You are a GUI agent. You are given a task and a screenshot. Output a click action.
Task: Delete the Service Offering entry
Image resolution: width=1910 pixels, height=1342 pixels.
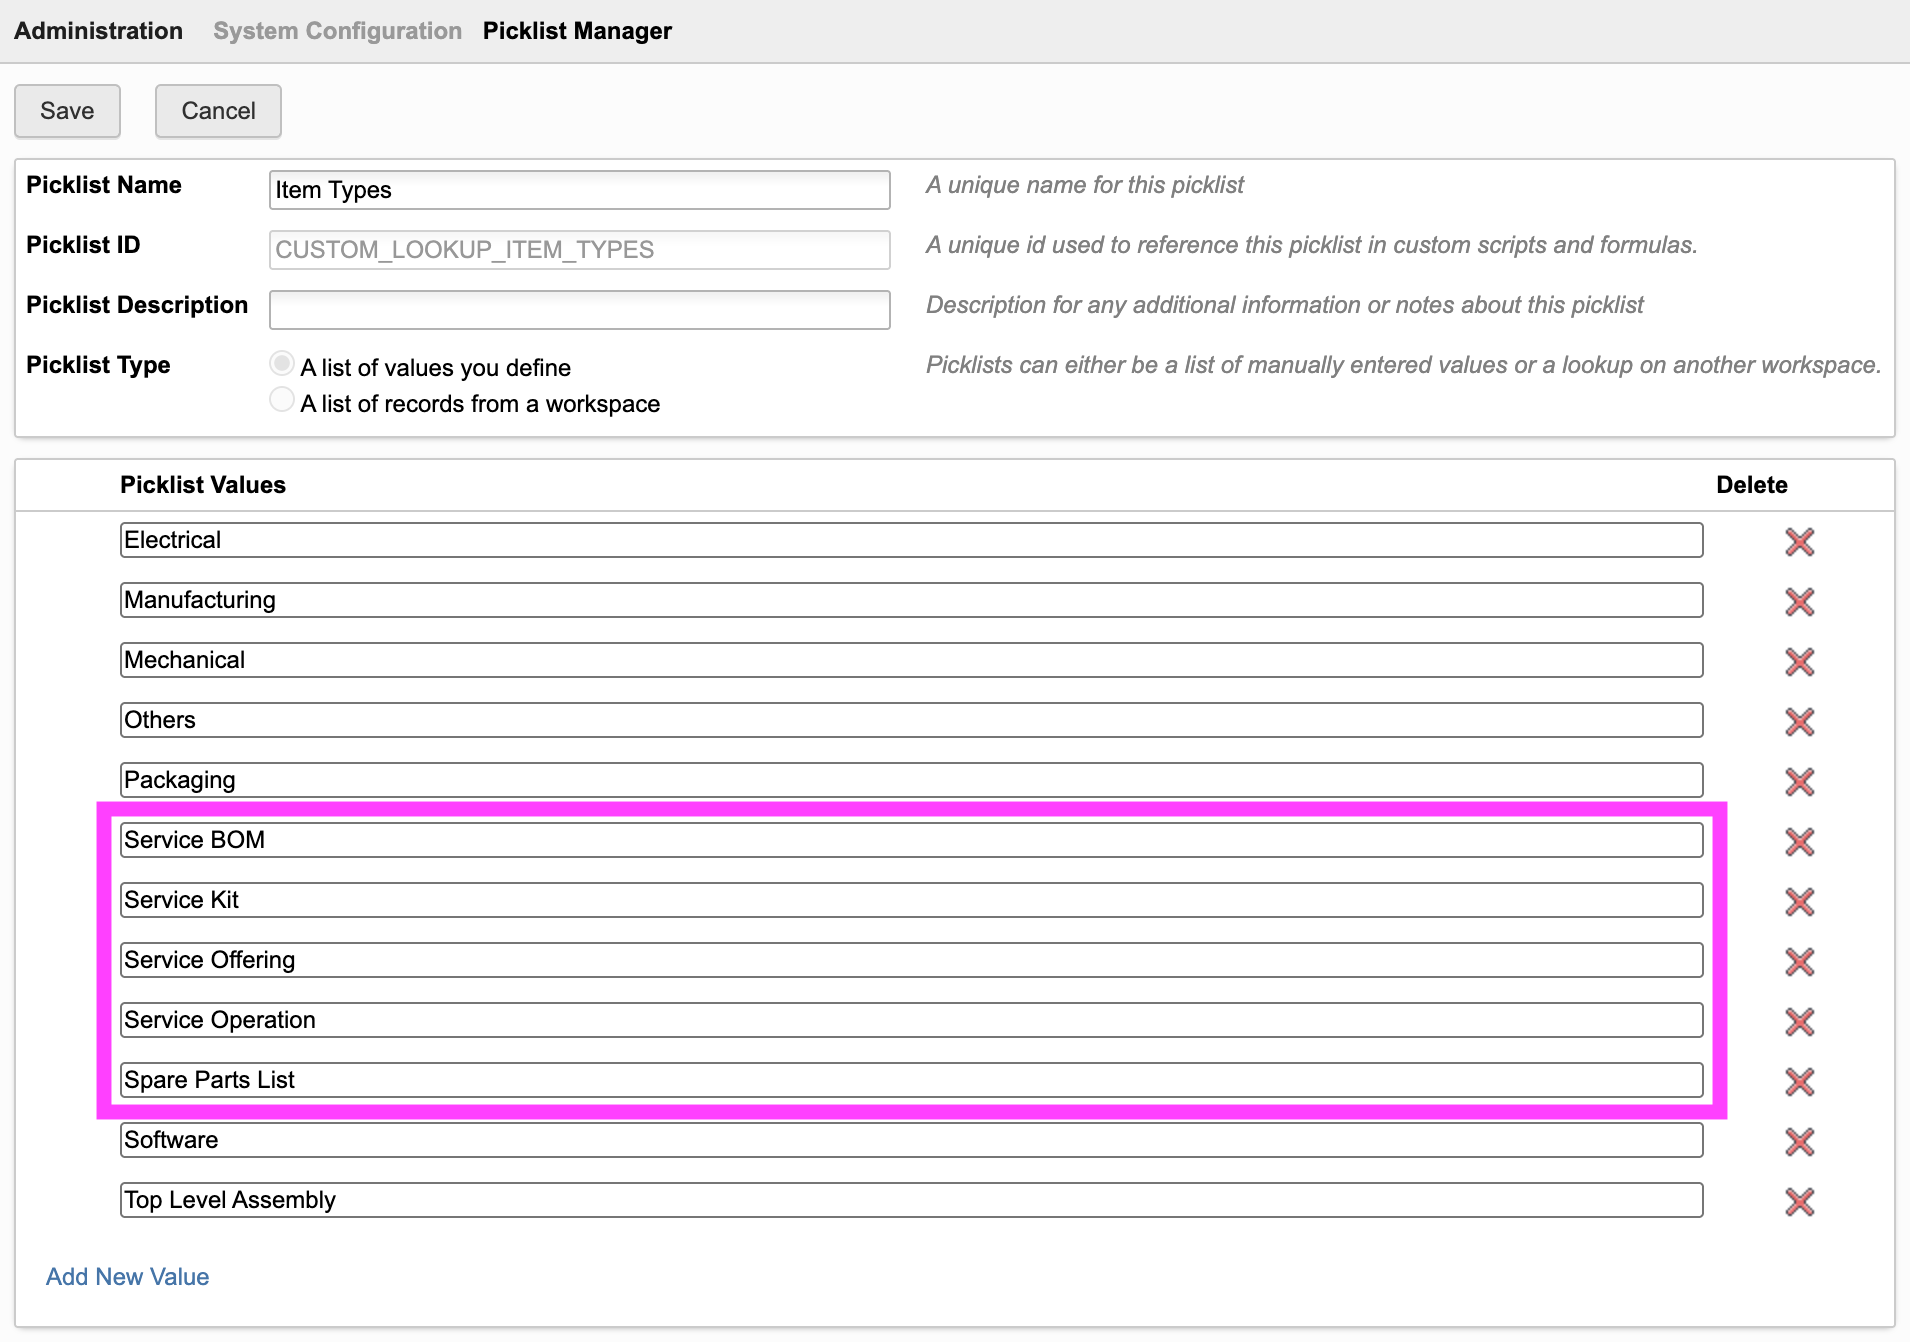coord(1799,961)
